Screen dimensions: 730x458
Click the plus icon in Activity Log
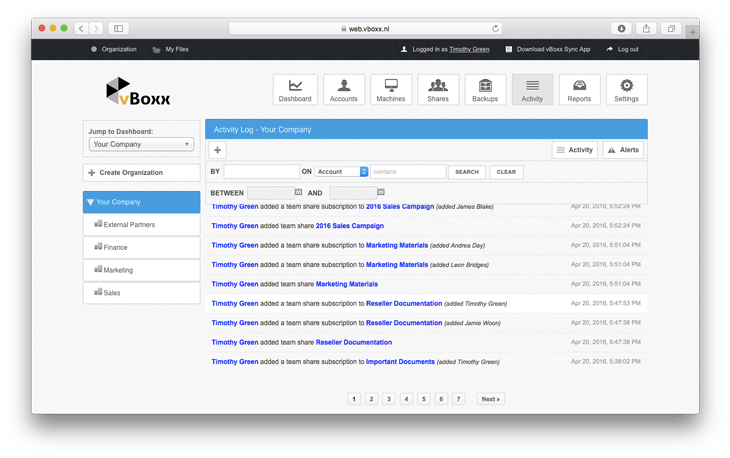218,150
